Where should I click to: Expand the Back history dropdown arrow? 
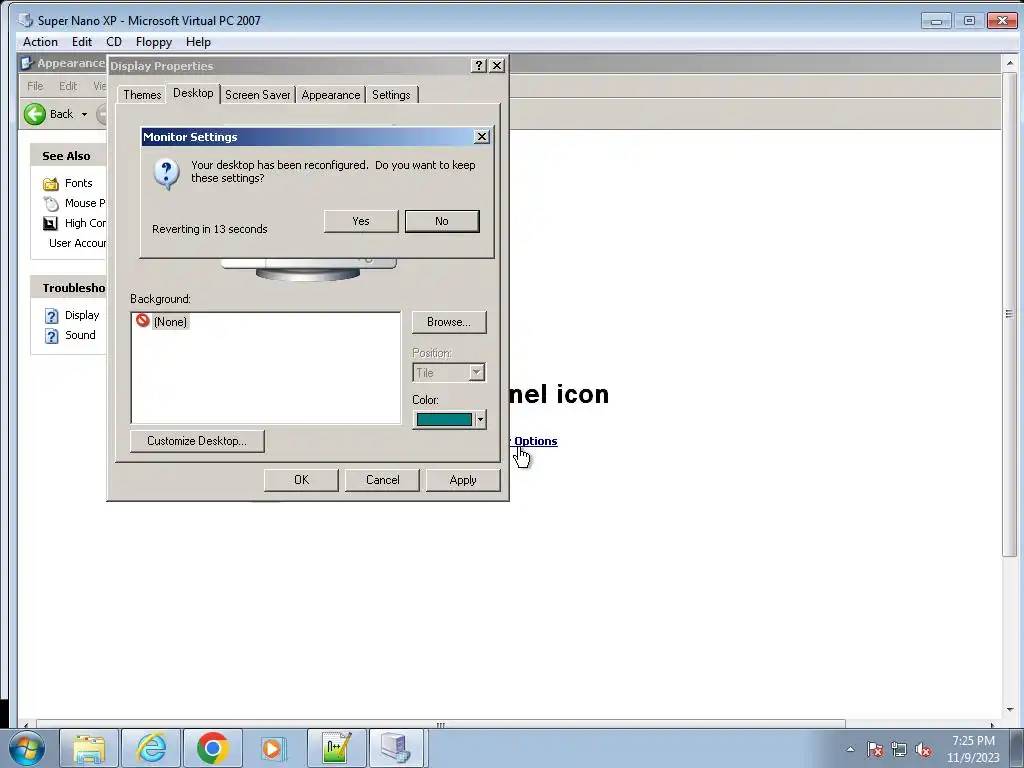click(x=84, y=114)
